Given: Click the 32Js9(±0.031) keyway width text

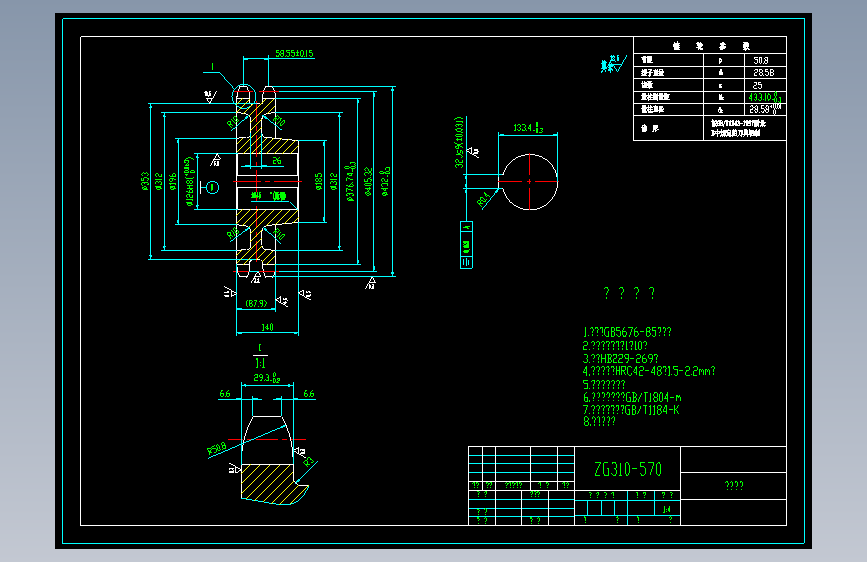Looking at the screenshot, I should 459,142.
